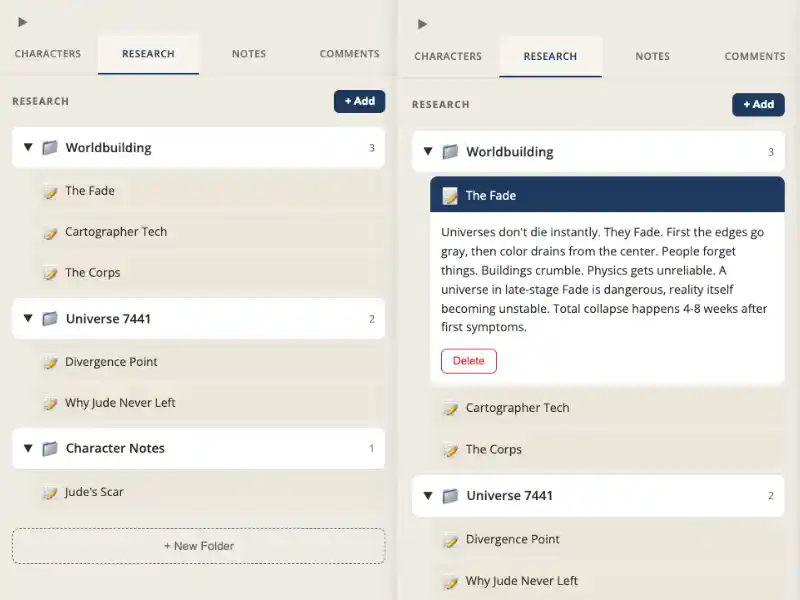
Task: Click the Worldbuilding folder icon in the right panel
Action: click(450, 152)
